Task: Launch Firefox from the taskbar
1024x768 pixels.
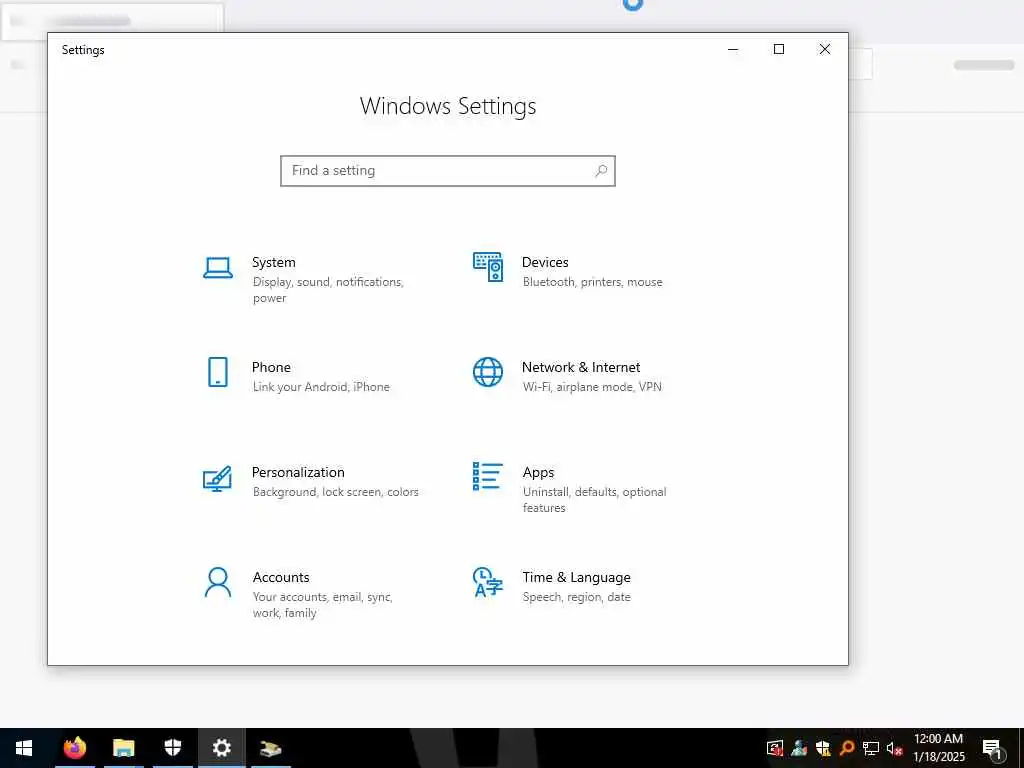Action: click(x=74, y=748)
